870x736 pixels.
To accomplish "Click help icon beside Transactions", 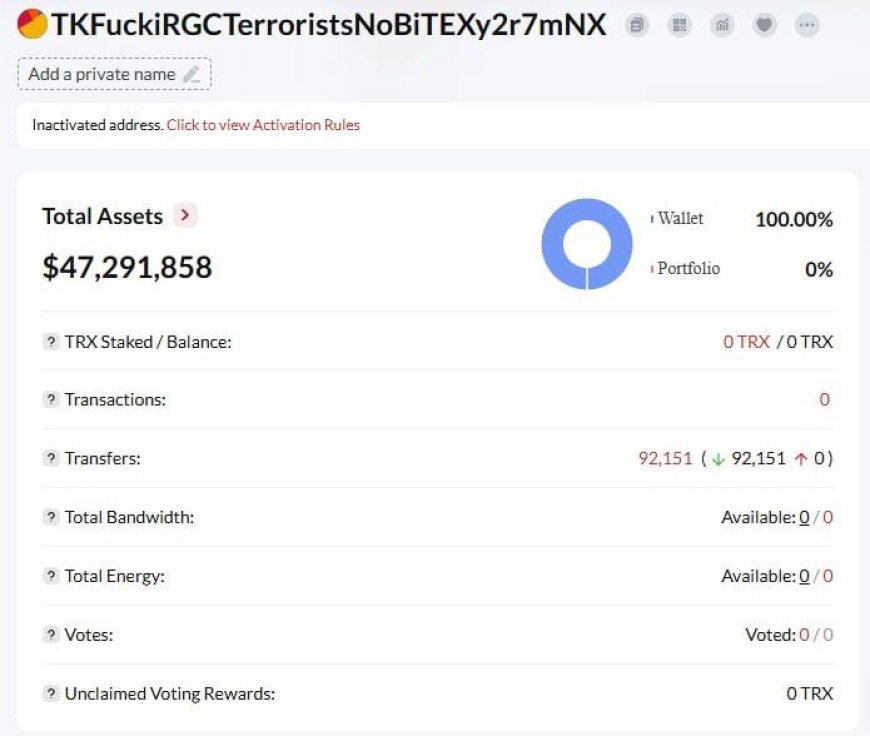I will click(x=51, y=399).
